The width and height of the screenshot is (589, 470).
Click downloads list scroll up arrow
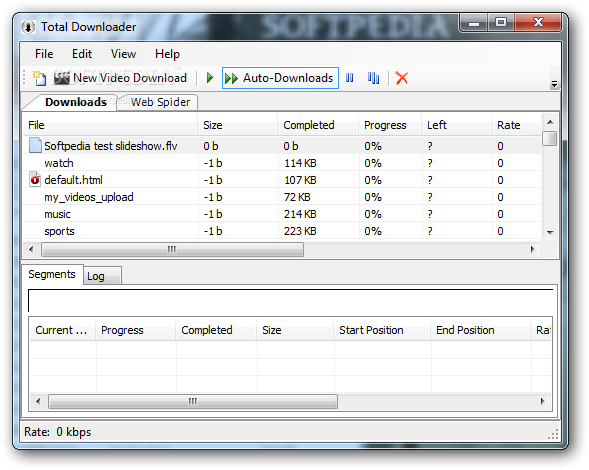pos(550,122)
